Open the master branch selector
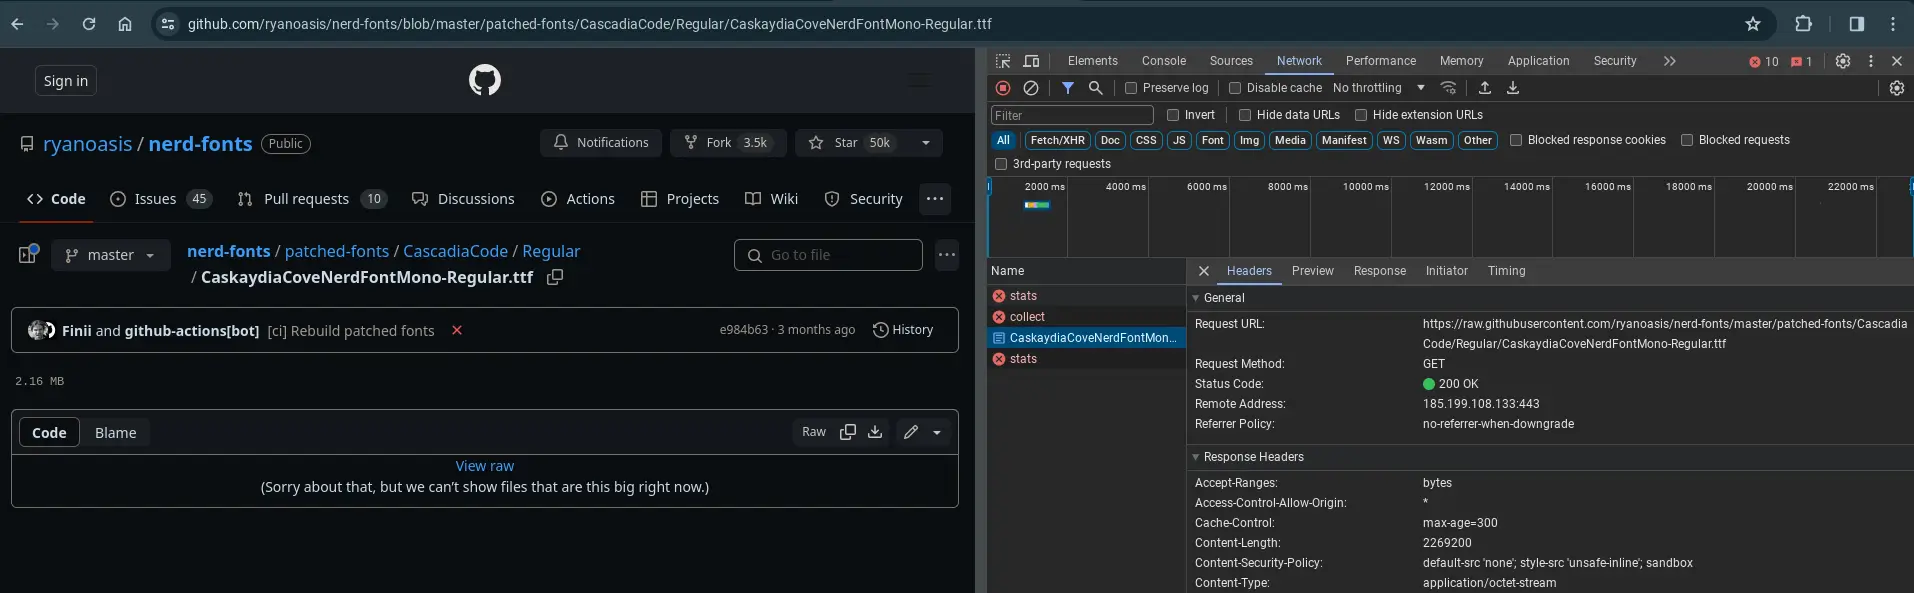The height and width of the screenshot is (593, 1914). pos(111,255)
